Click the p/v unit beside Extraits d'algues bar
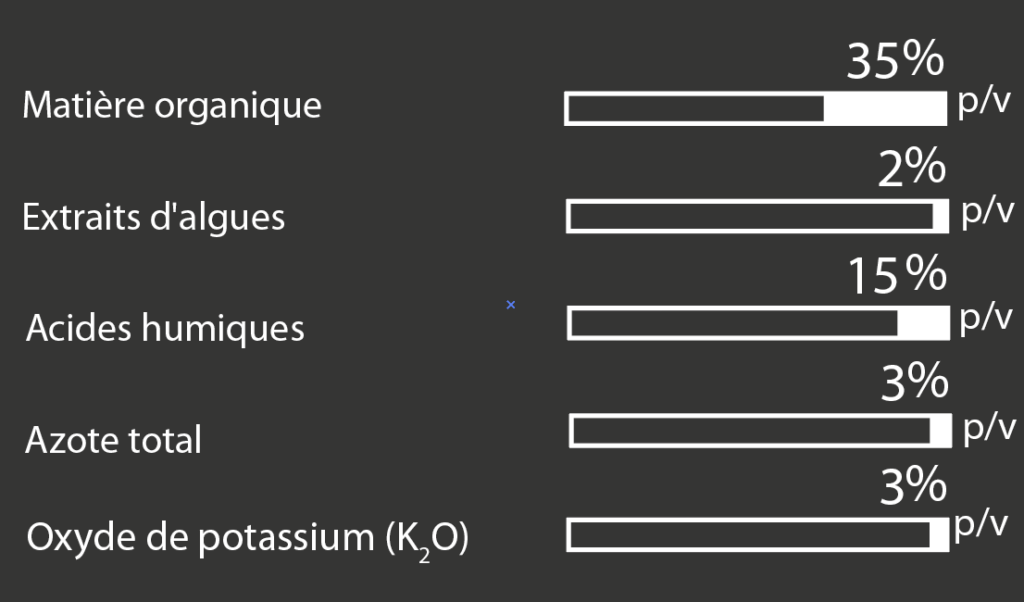The image size is (1024, 602). (987, 213)
